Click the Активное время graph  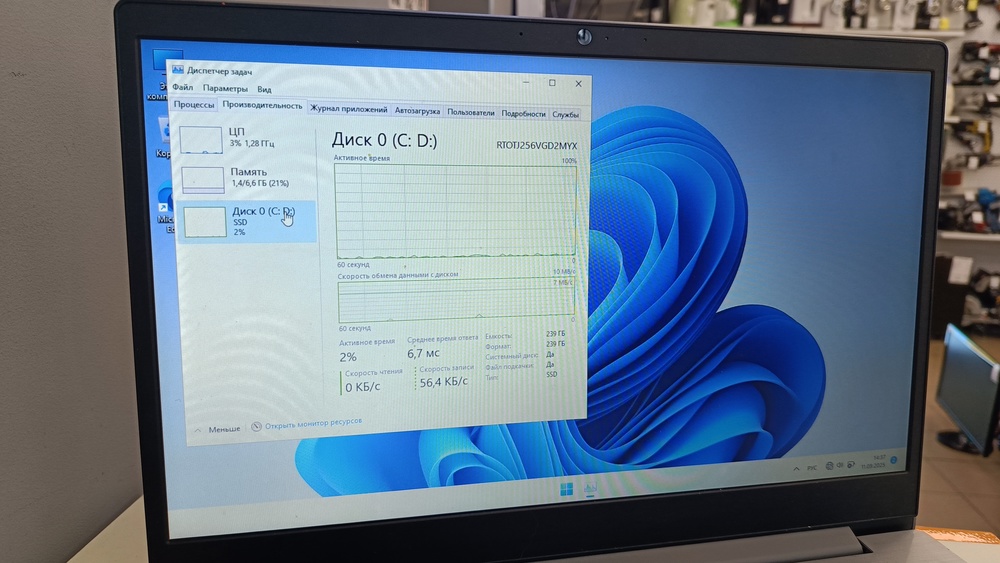click(x=455, y=212)
